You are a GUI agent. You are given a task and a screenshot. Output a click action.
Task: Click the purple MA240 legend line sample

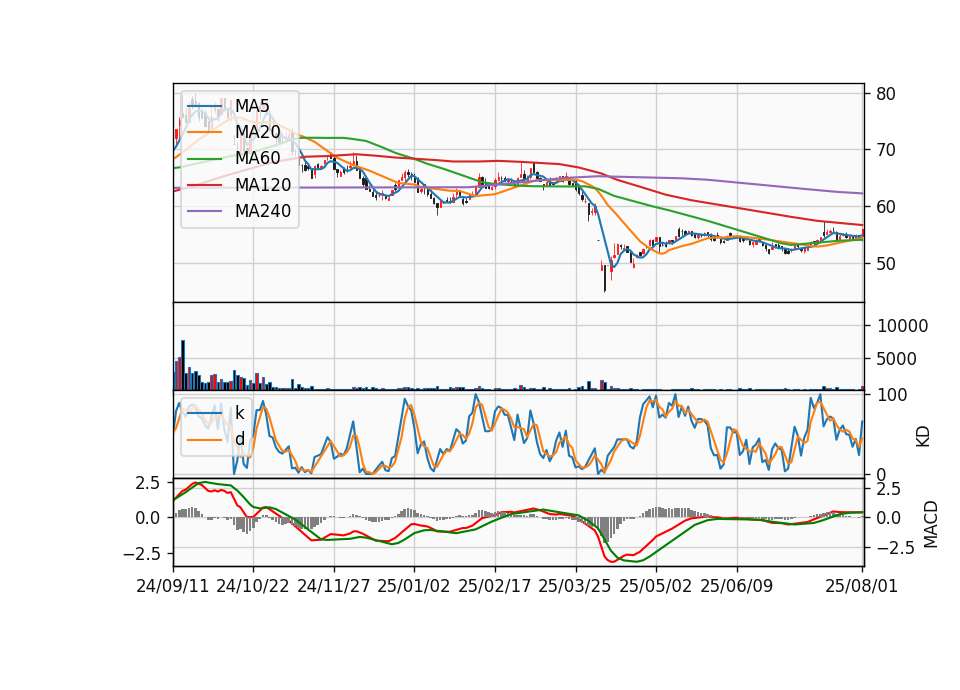(x=204, y=211)
